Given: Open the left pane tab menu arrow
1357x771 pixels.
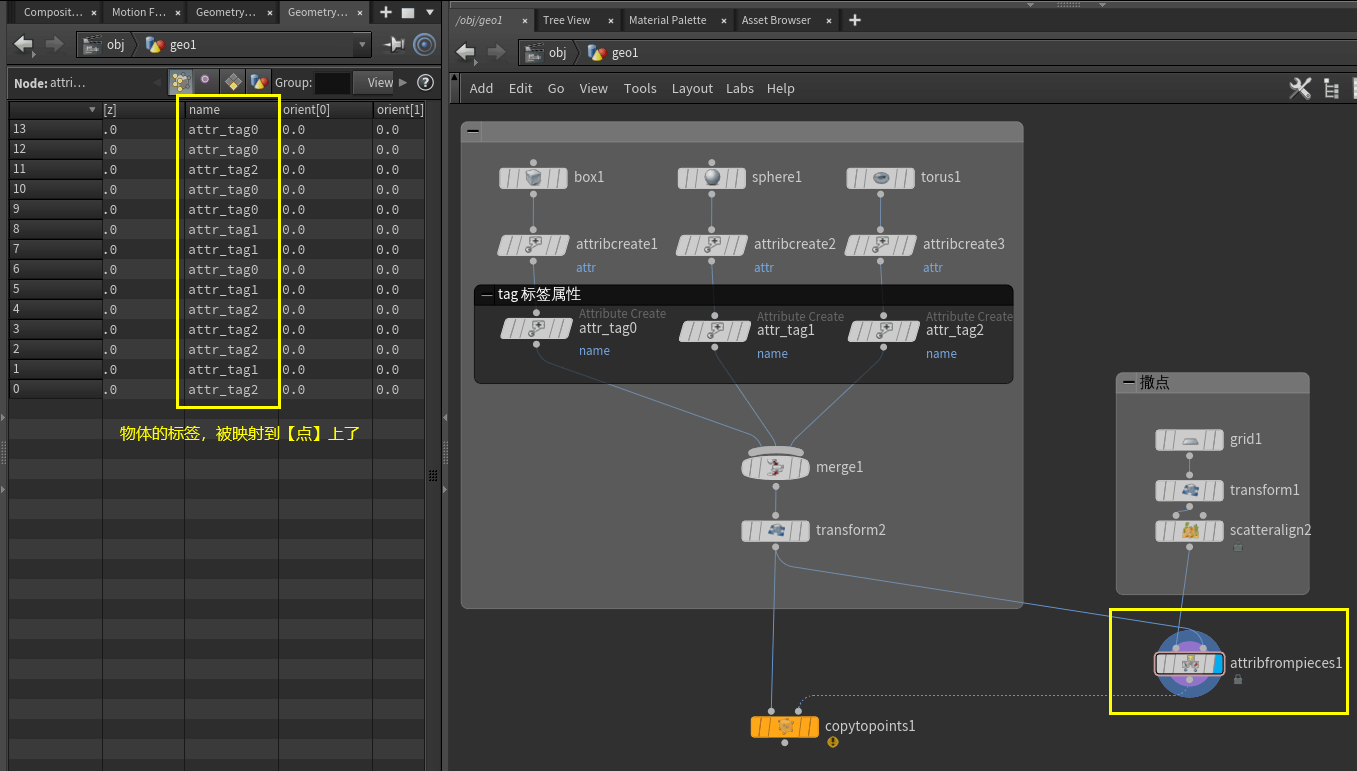Looking at the screenshot, I should (430, 13).
